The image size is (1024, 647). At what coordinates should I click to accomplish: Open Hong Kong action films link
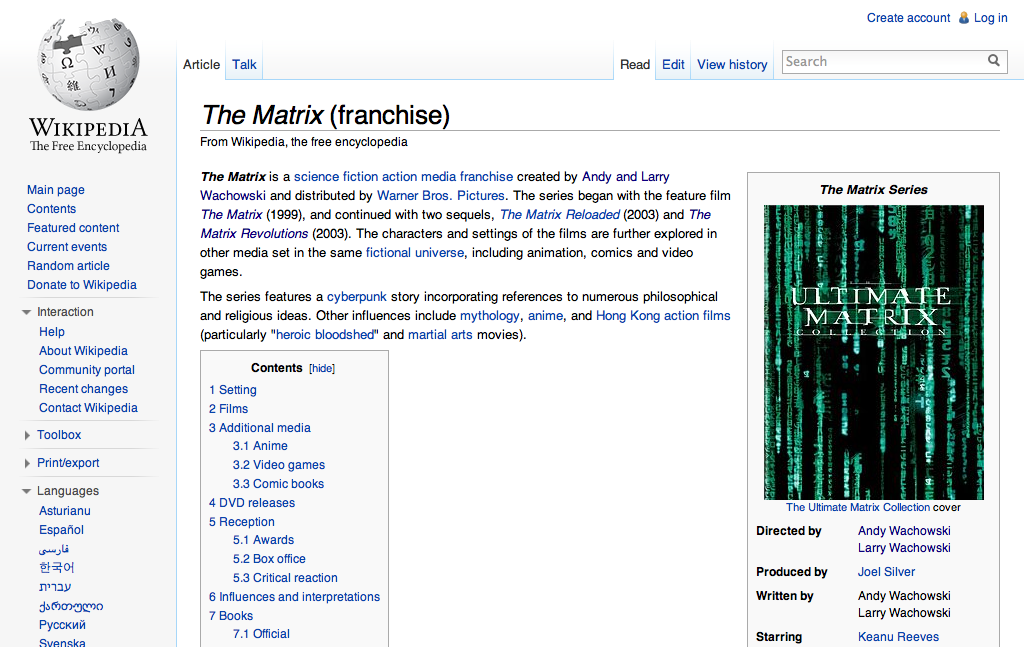coord(663,315)
